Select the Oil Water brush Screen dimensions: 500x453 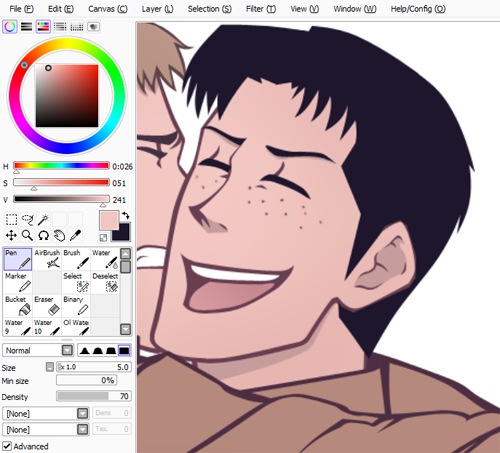(76, 327)
